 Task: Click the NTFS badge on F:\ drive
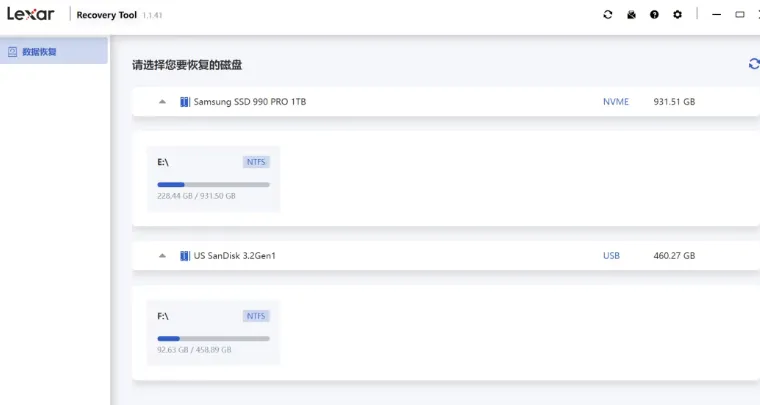[256, 316]
